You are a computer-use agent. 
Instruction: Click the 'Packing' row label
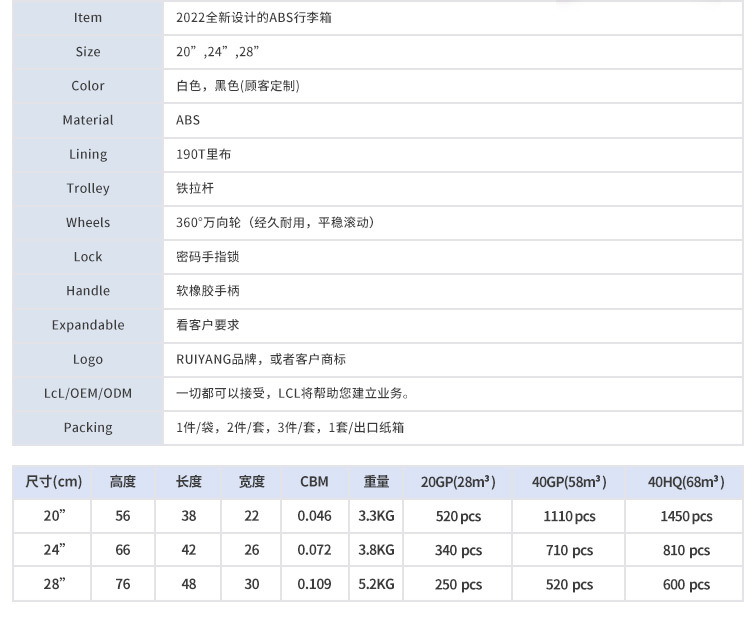tap(88, 428)
